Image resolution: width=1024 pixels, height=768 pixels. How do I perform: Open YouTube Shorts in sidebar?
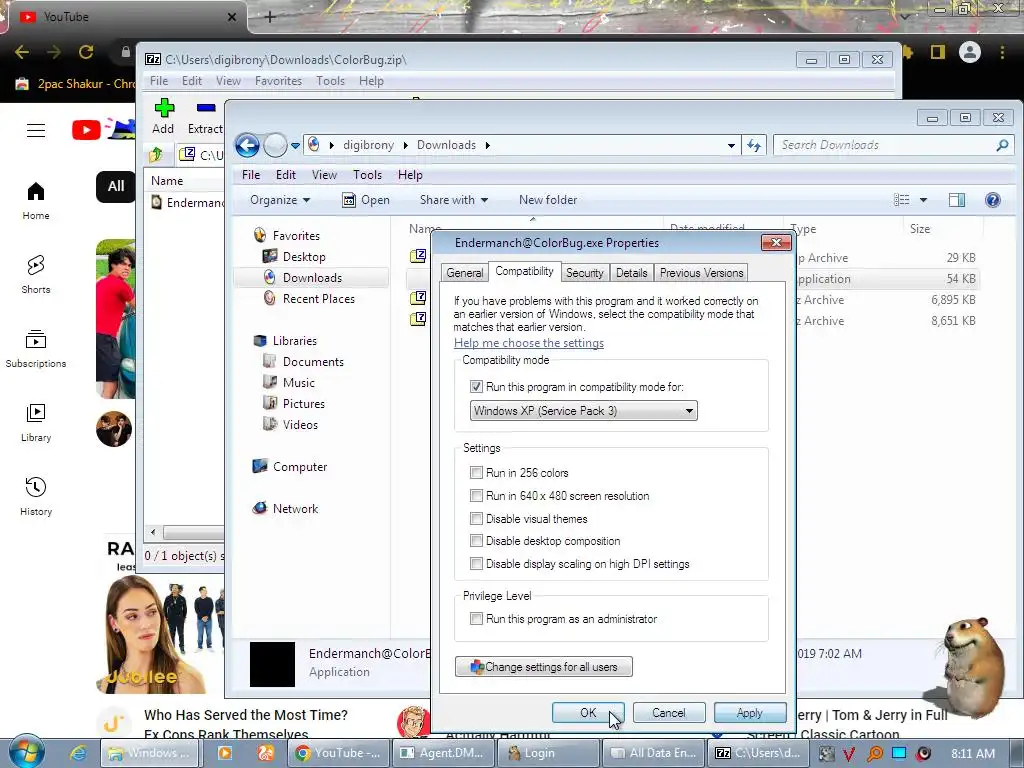click(36, 274)
